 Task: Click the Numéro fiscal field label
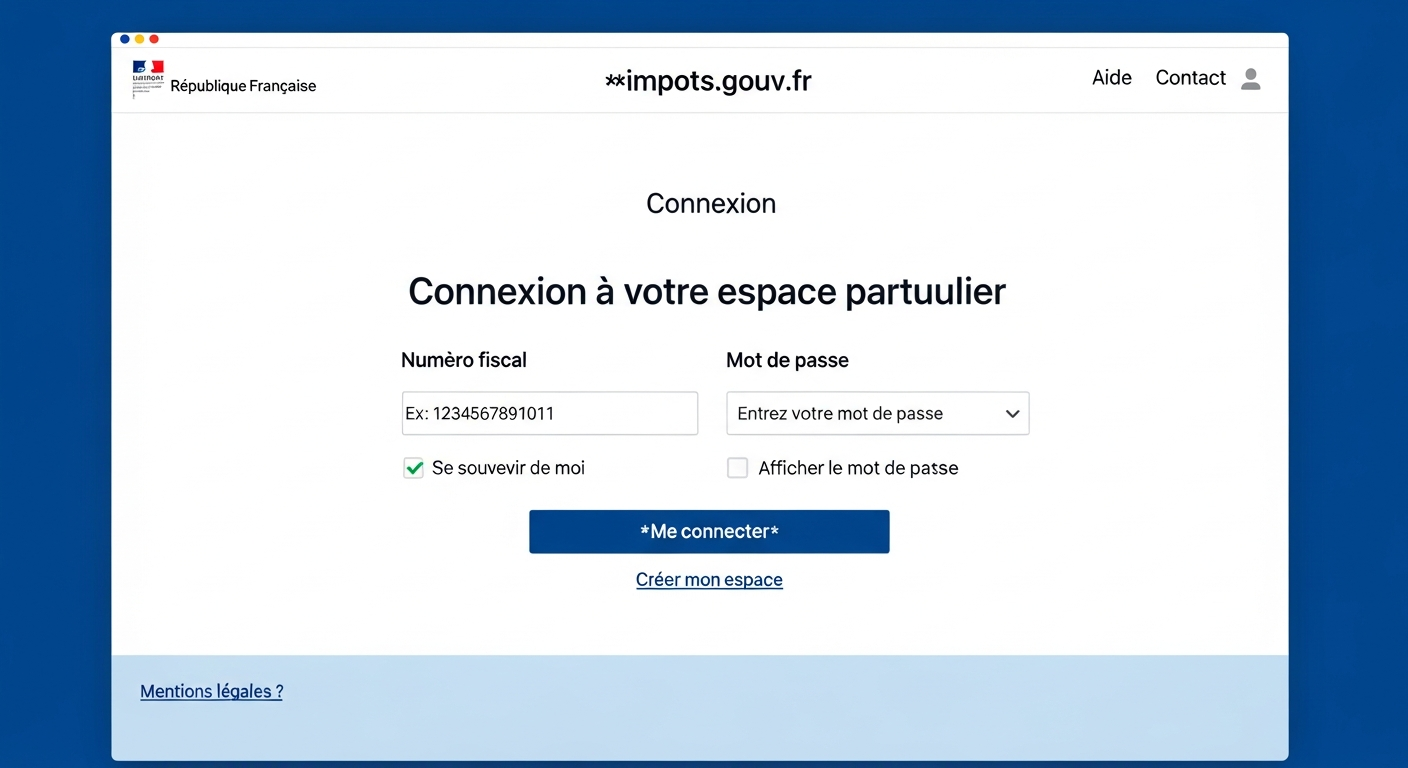(x=463, y=360)
